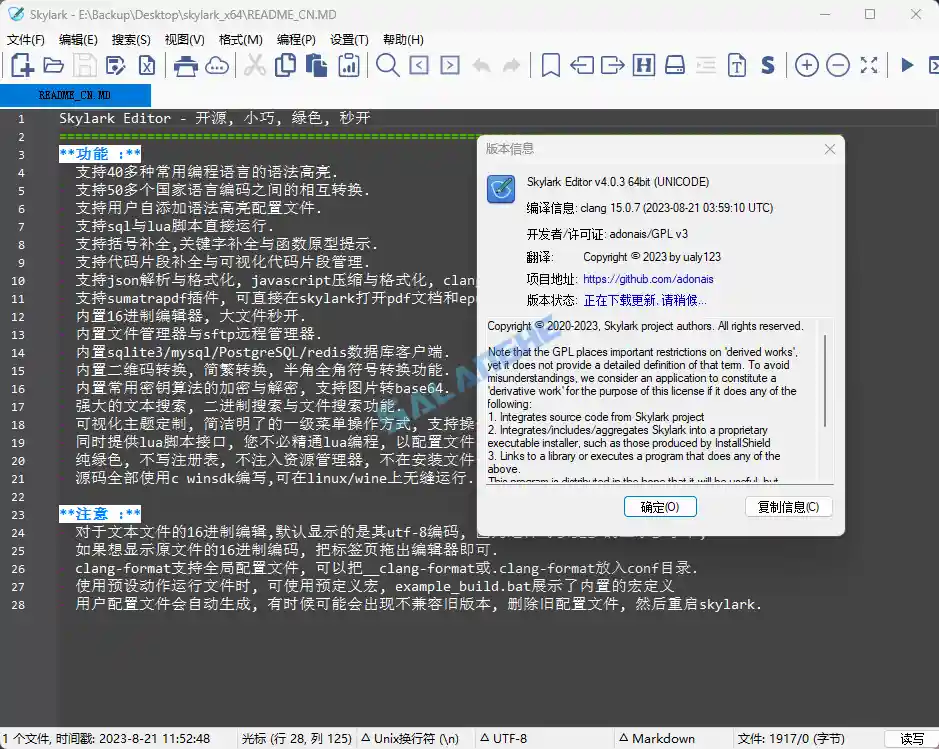Screen dimensions: 939x749
Task: Zoom in using the plus icon
Action: [x=806, y=64]
